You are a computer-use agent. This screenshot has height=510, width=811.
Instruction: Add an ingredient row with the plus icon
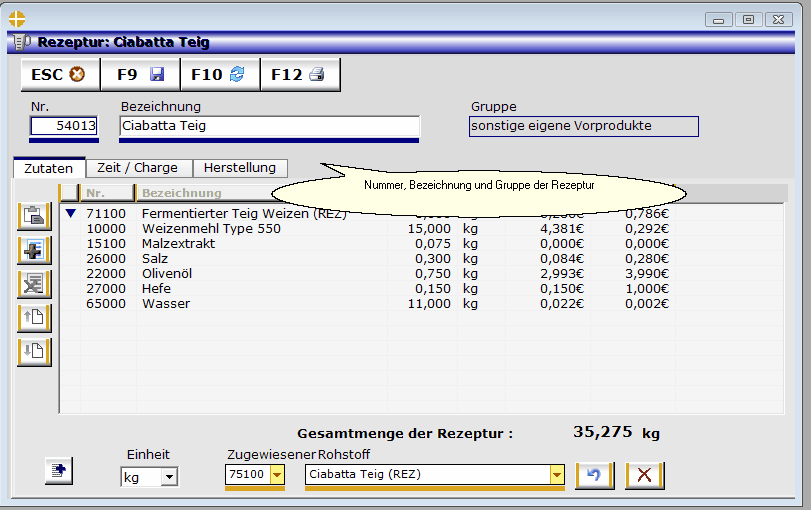pos(34,250)
